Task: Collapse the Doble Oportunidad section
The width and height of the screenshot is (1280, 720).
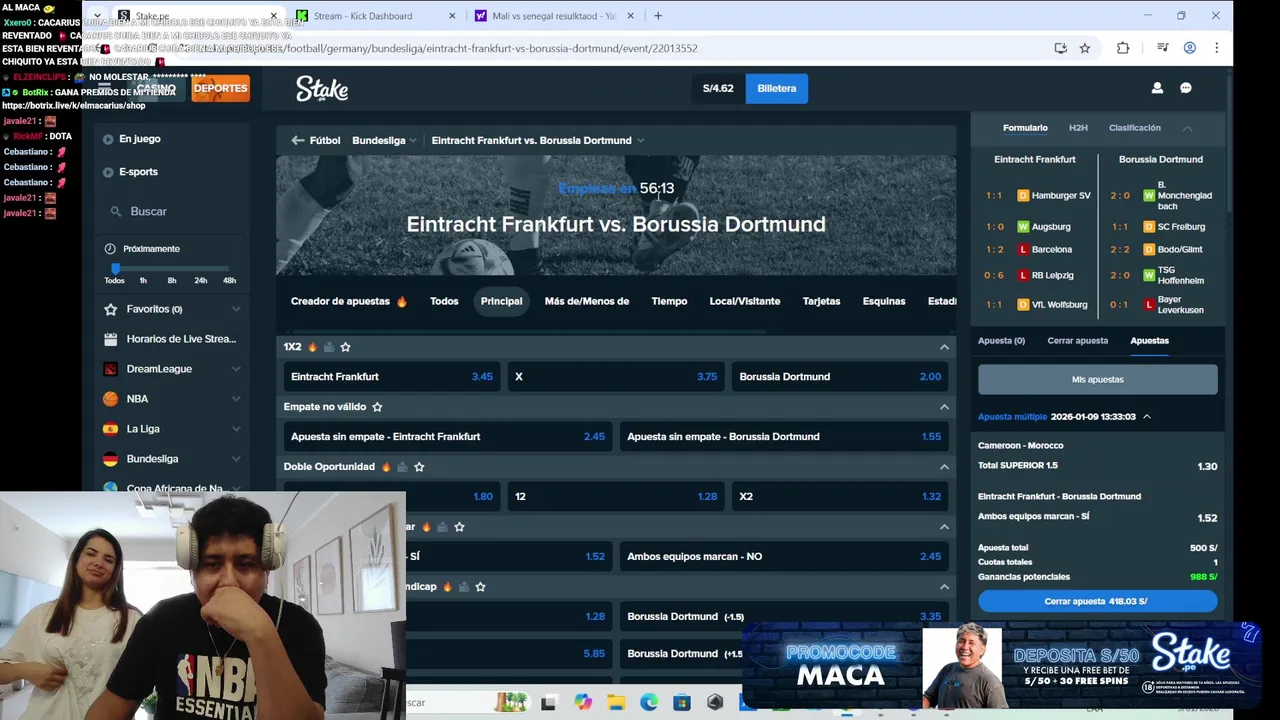Action: coord(944,467)
